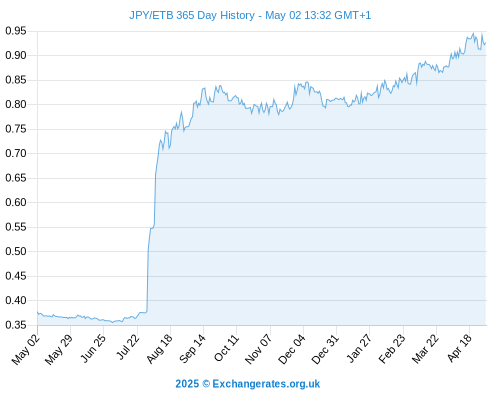Select the Mar 22 date label
This screenshot has height=400, width=495.
[x=425, y=349]
